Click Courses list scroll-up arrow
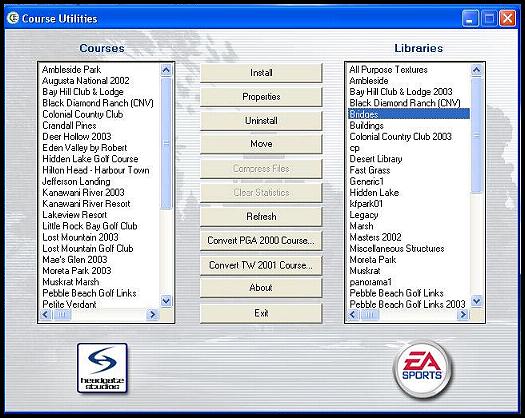525x418 pixels. click(166, 70)
